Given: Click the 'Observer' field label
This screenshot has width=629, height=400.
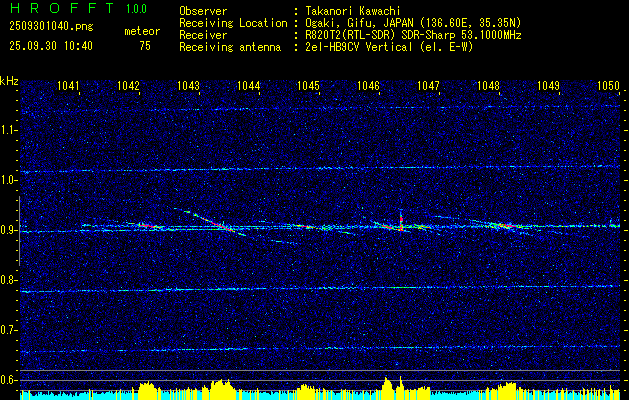Looking at the screenshot, I should coord(203,11).
